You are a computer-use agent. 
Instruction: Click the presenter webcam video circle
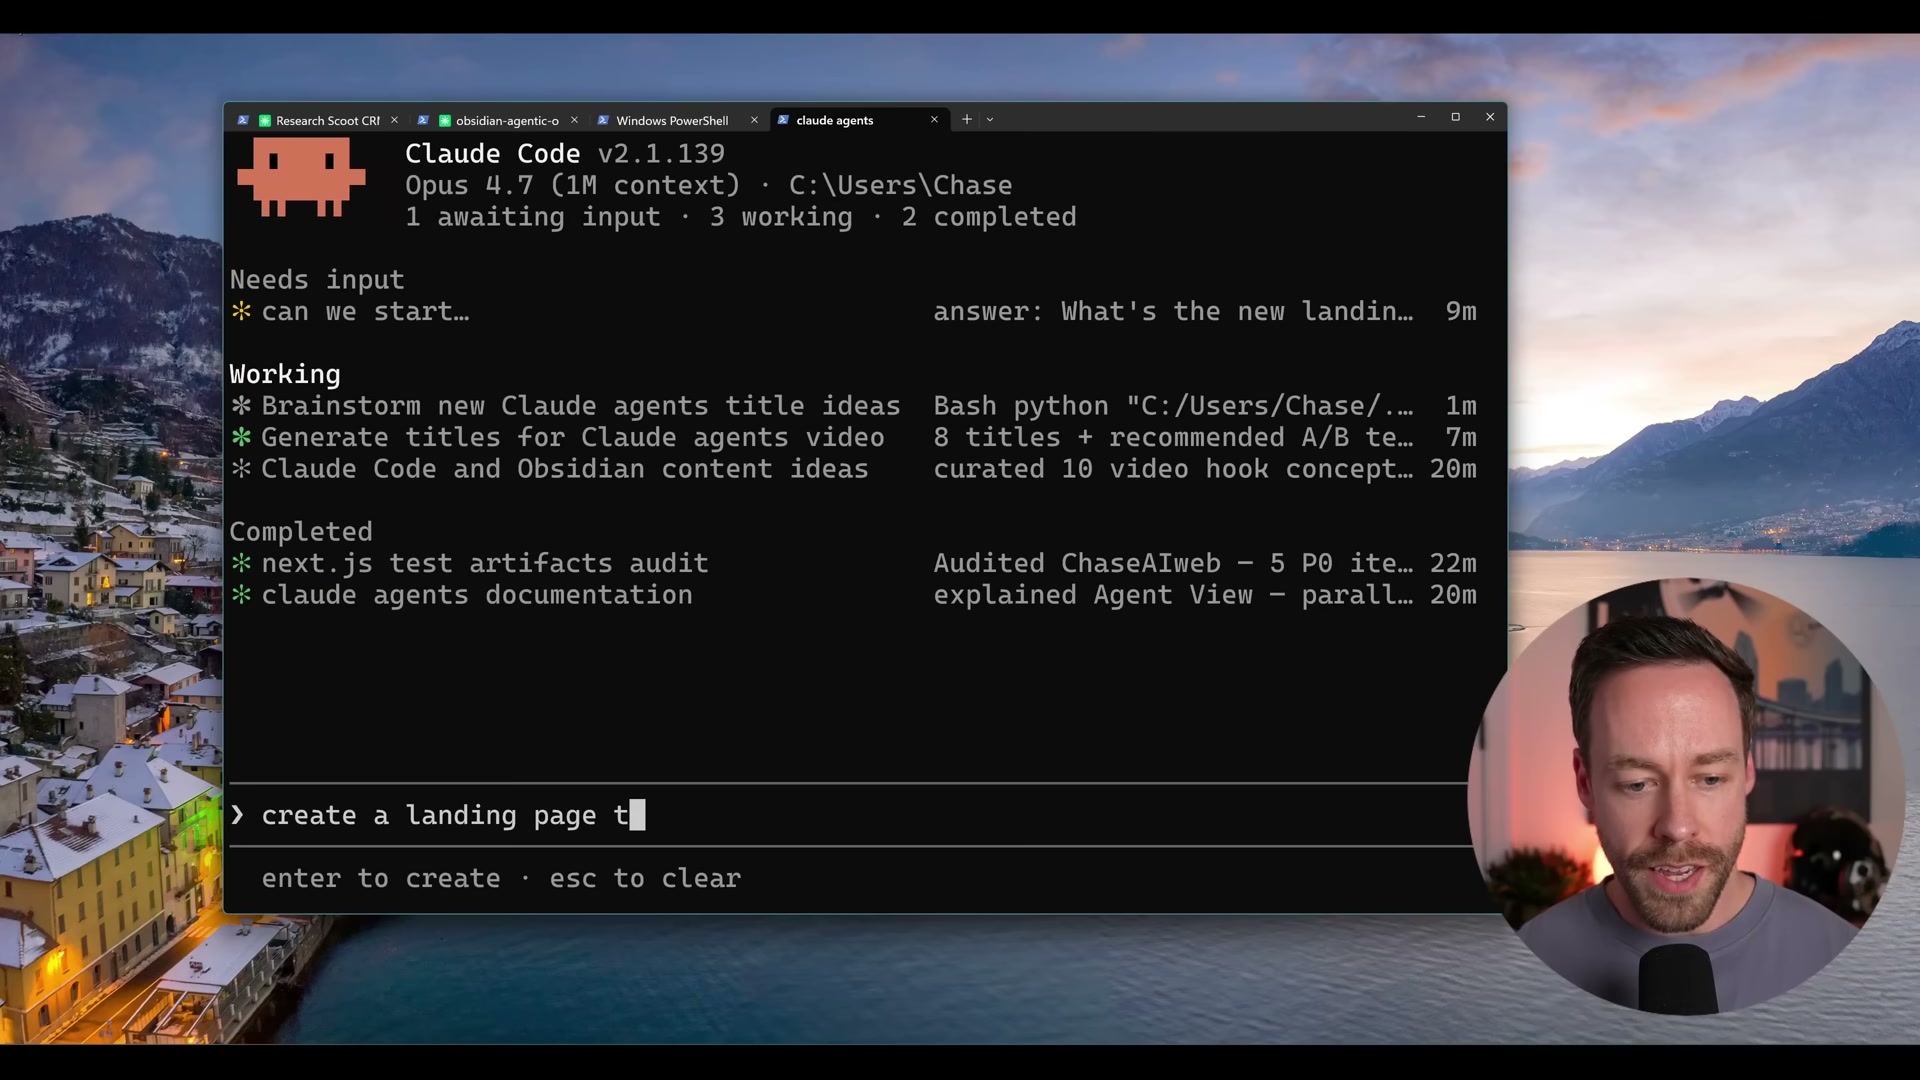tap(1687, 797)
